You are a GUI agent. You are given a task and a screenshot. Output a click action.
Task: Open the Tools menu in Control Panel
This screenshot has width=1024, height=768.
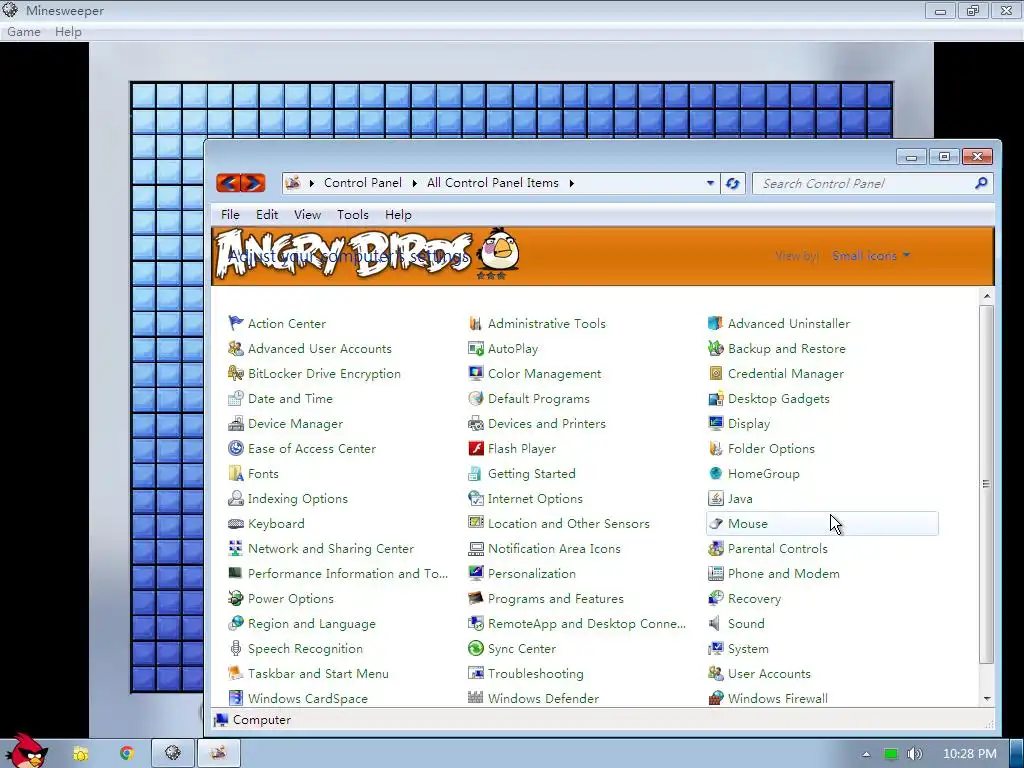click(x=353, y=215)
